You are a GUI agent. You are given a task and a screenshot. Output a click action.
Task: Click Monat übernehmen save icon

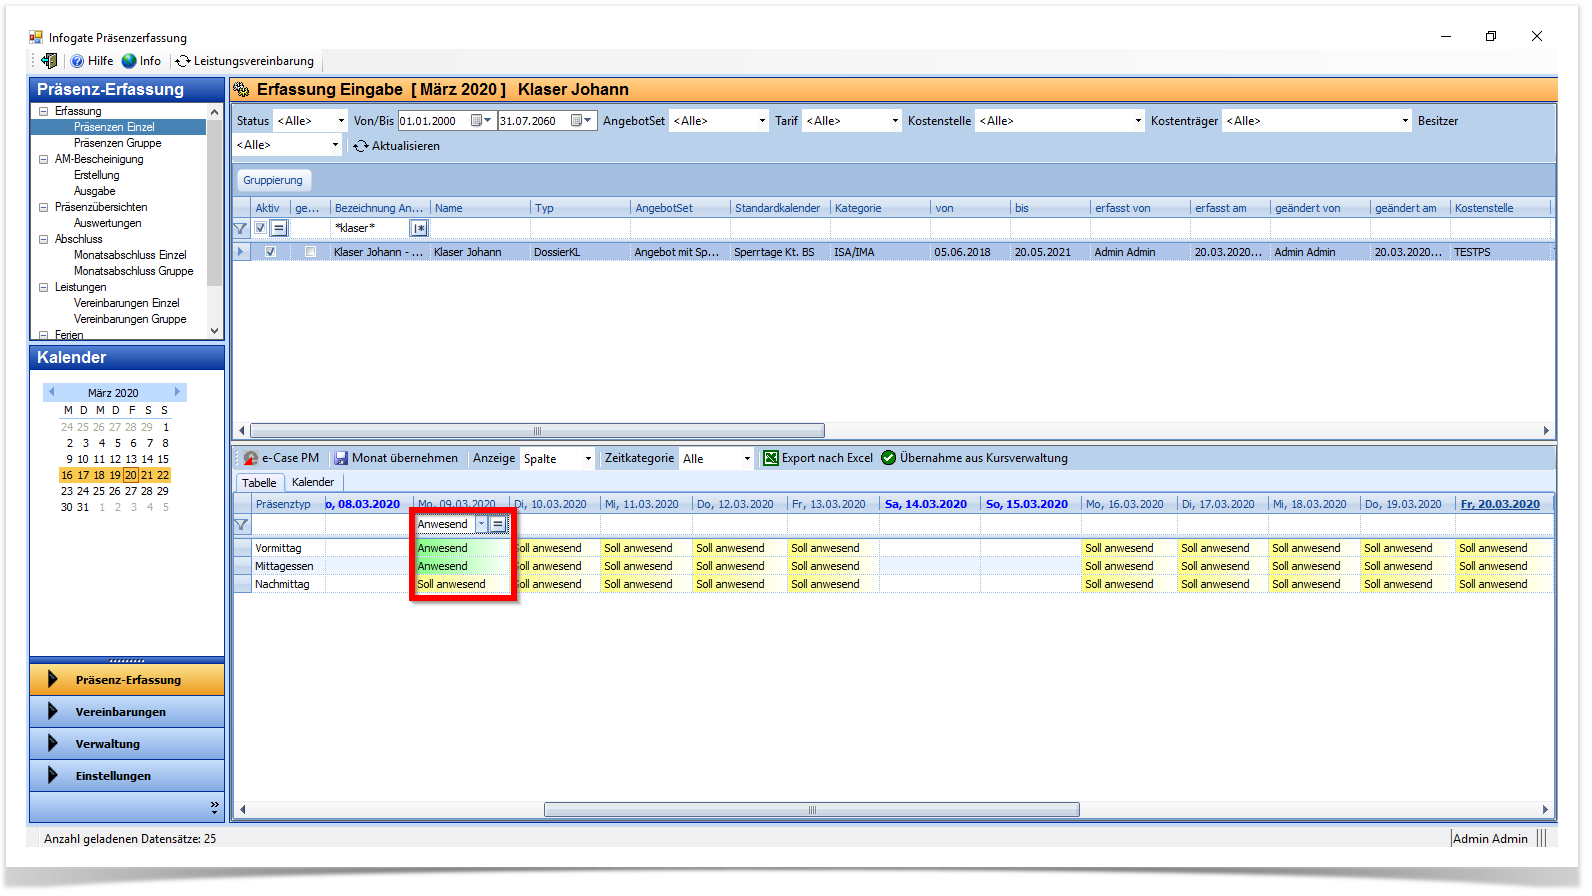click(341, 458)
